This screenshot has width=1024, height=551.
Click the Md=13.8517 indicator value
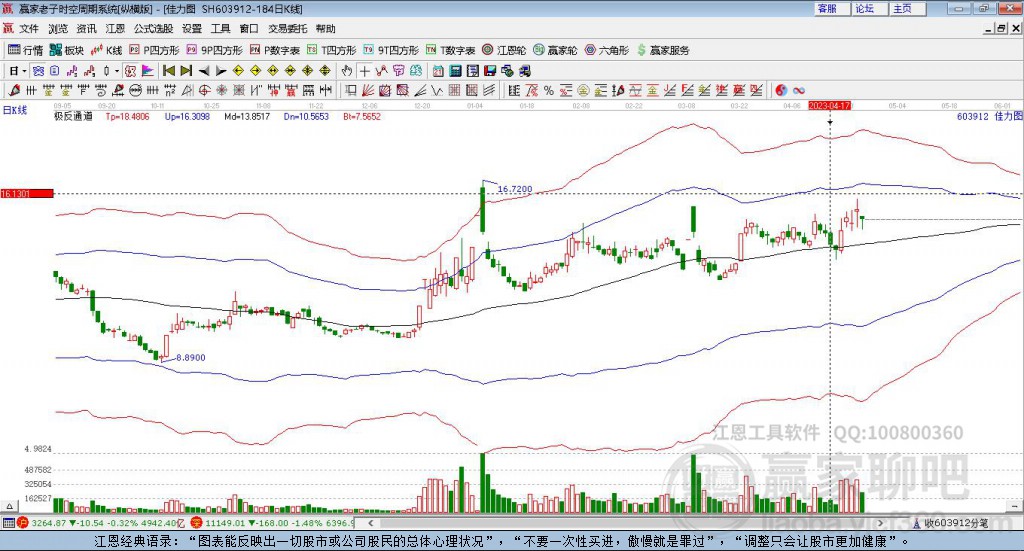coord(247,116)
